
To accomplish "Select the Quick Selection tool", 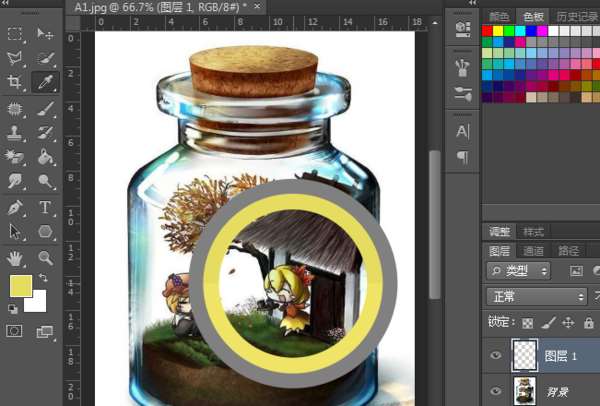I will point(45,58).
